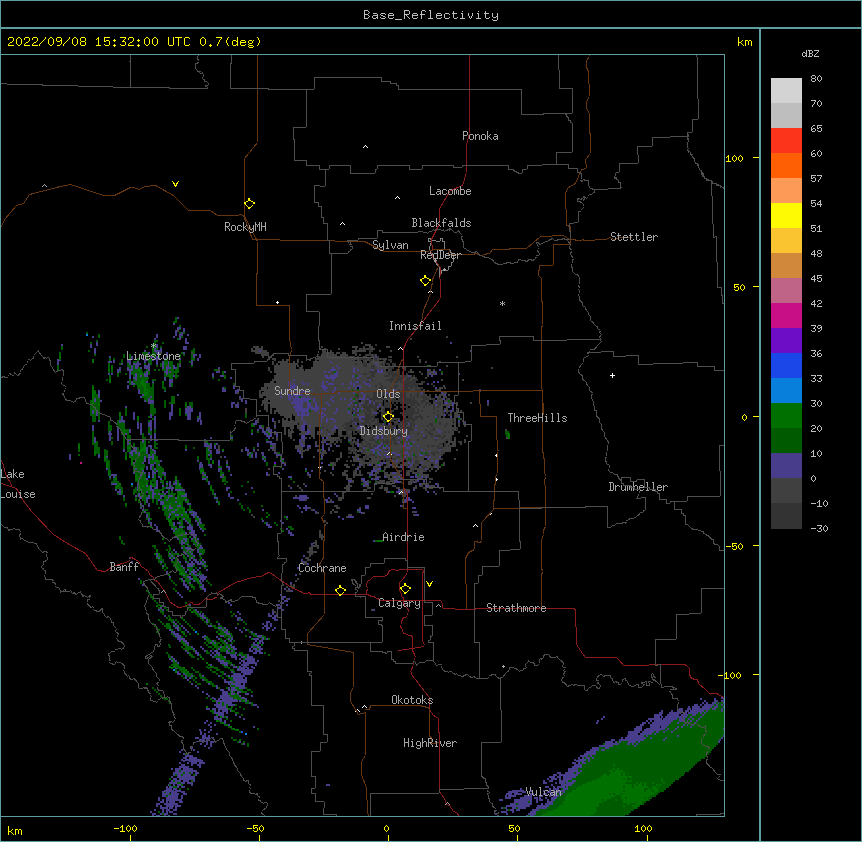The height and width of the screenshot is (842, 862).
Task: Click the dBZ legend heading
Action: (x=810, y=53)
